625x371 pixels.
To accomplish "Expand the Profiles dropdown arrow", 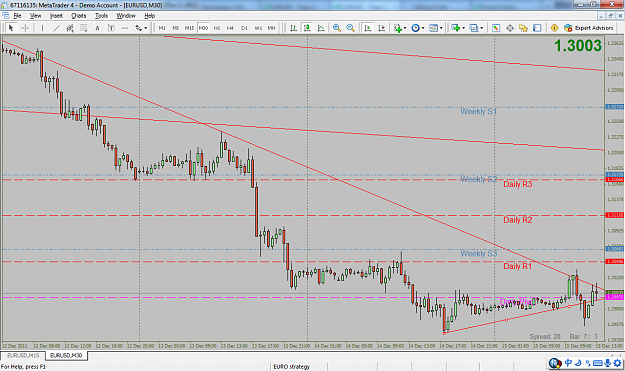I will pos(481,28).
